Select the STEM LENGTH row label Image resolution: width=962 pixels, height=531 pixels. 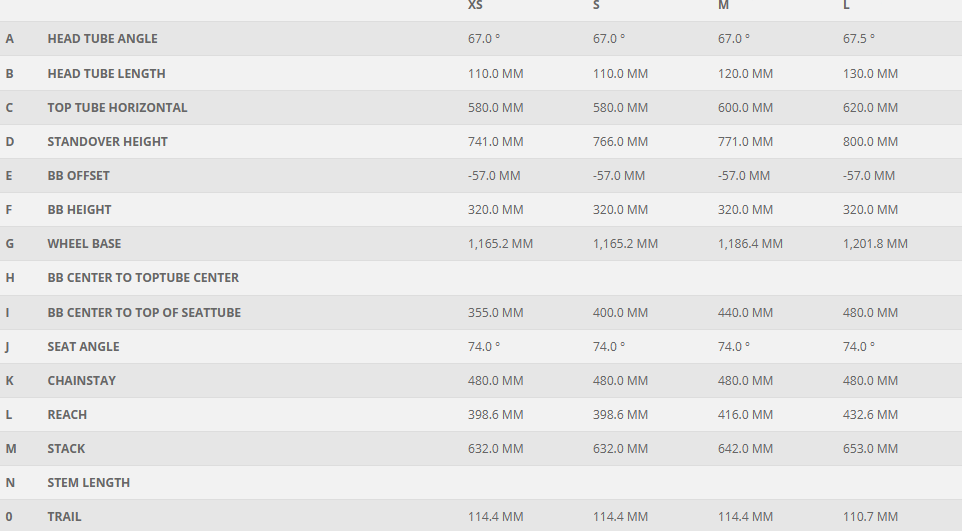[88, 483]
